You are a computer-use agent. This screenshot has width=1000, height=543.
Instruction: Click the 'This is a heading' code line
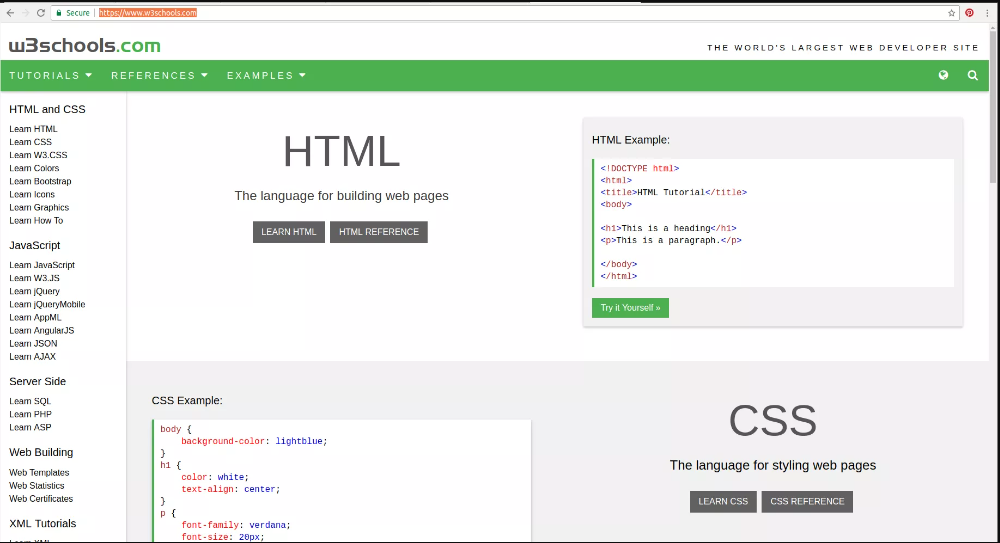point(668,228)
